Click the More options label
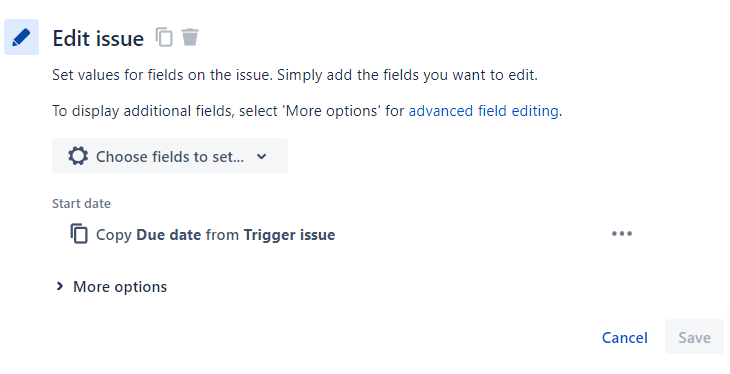 (120, 287)
